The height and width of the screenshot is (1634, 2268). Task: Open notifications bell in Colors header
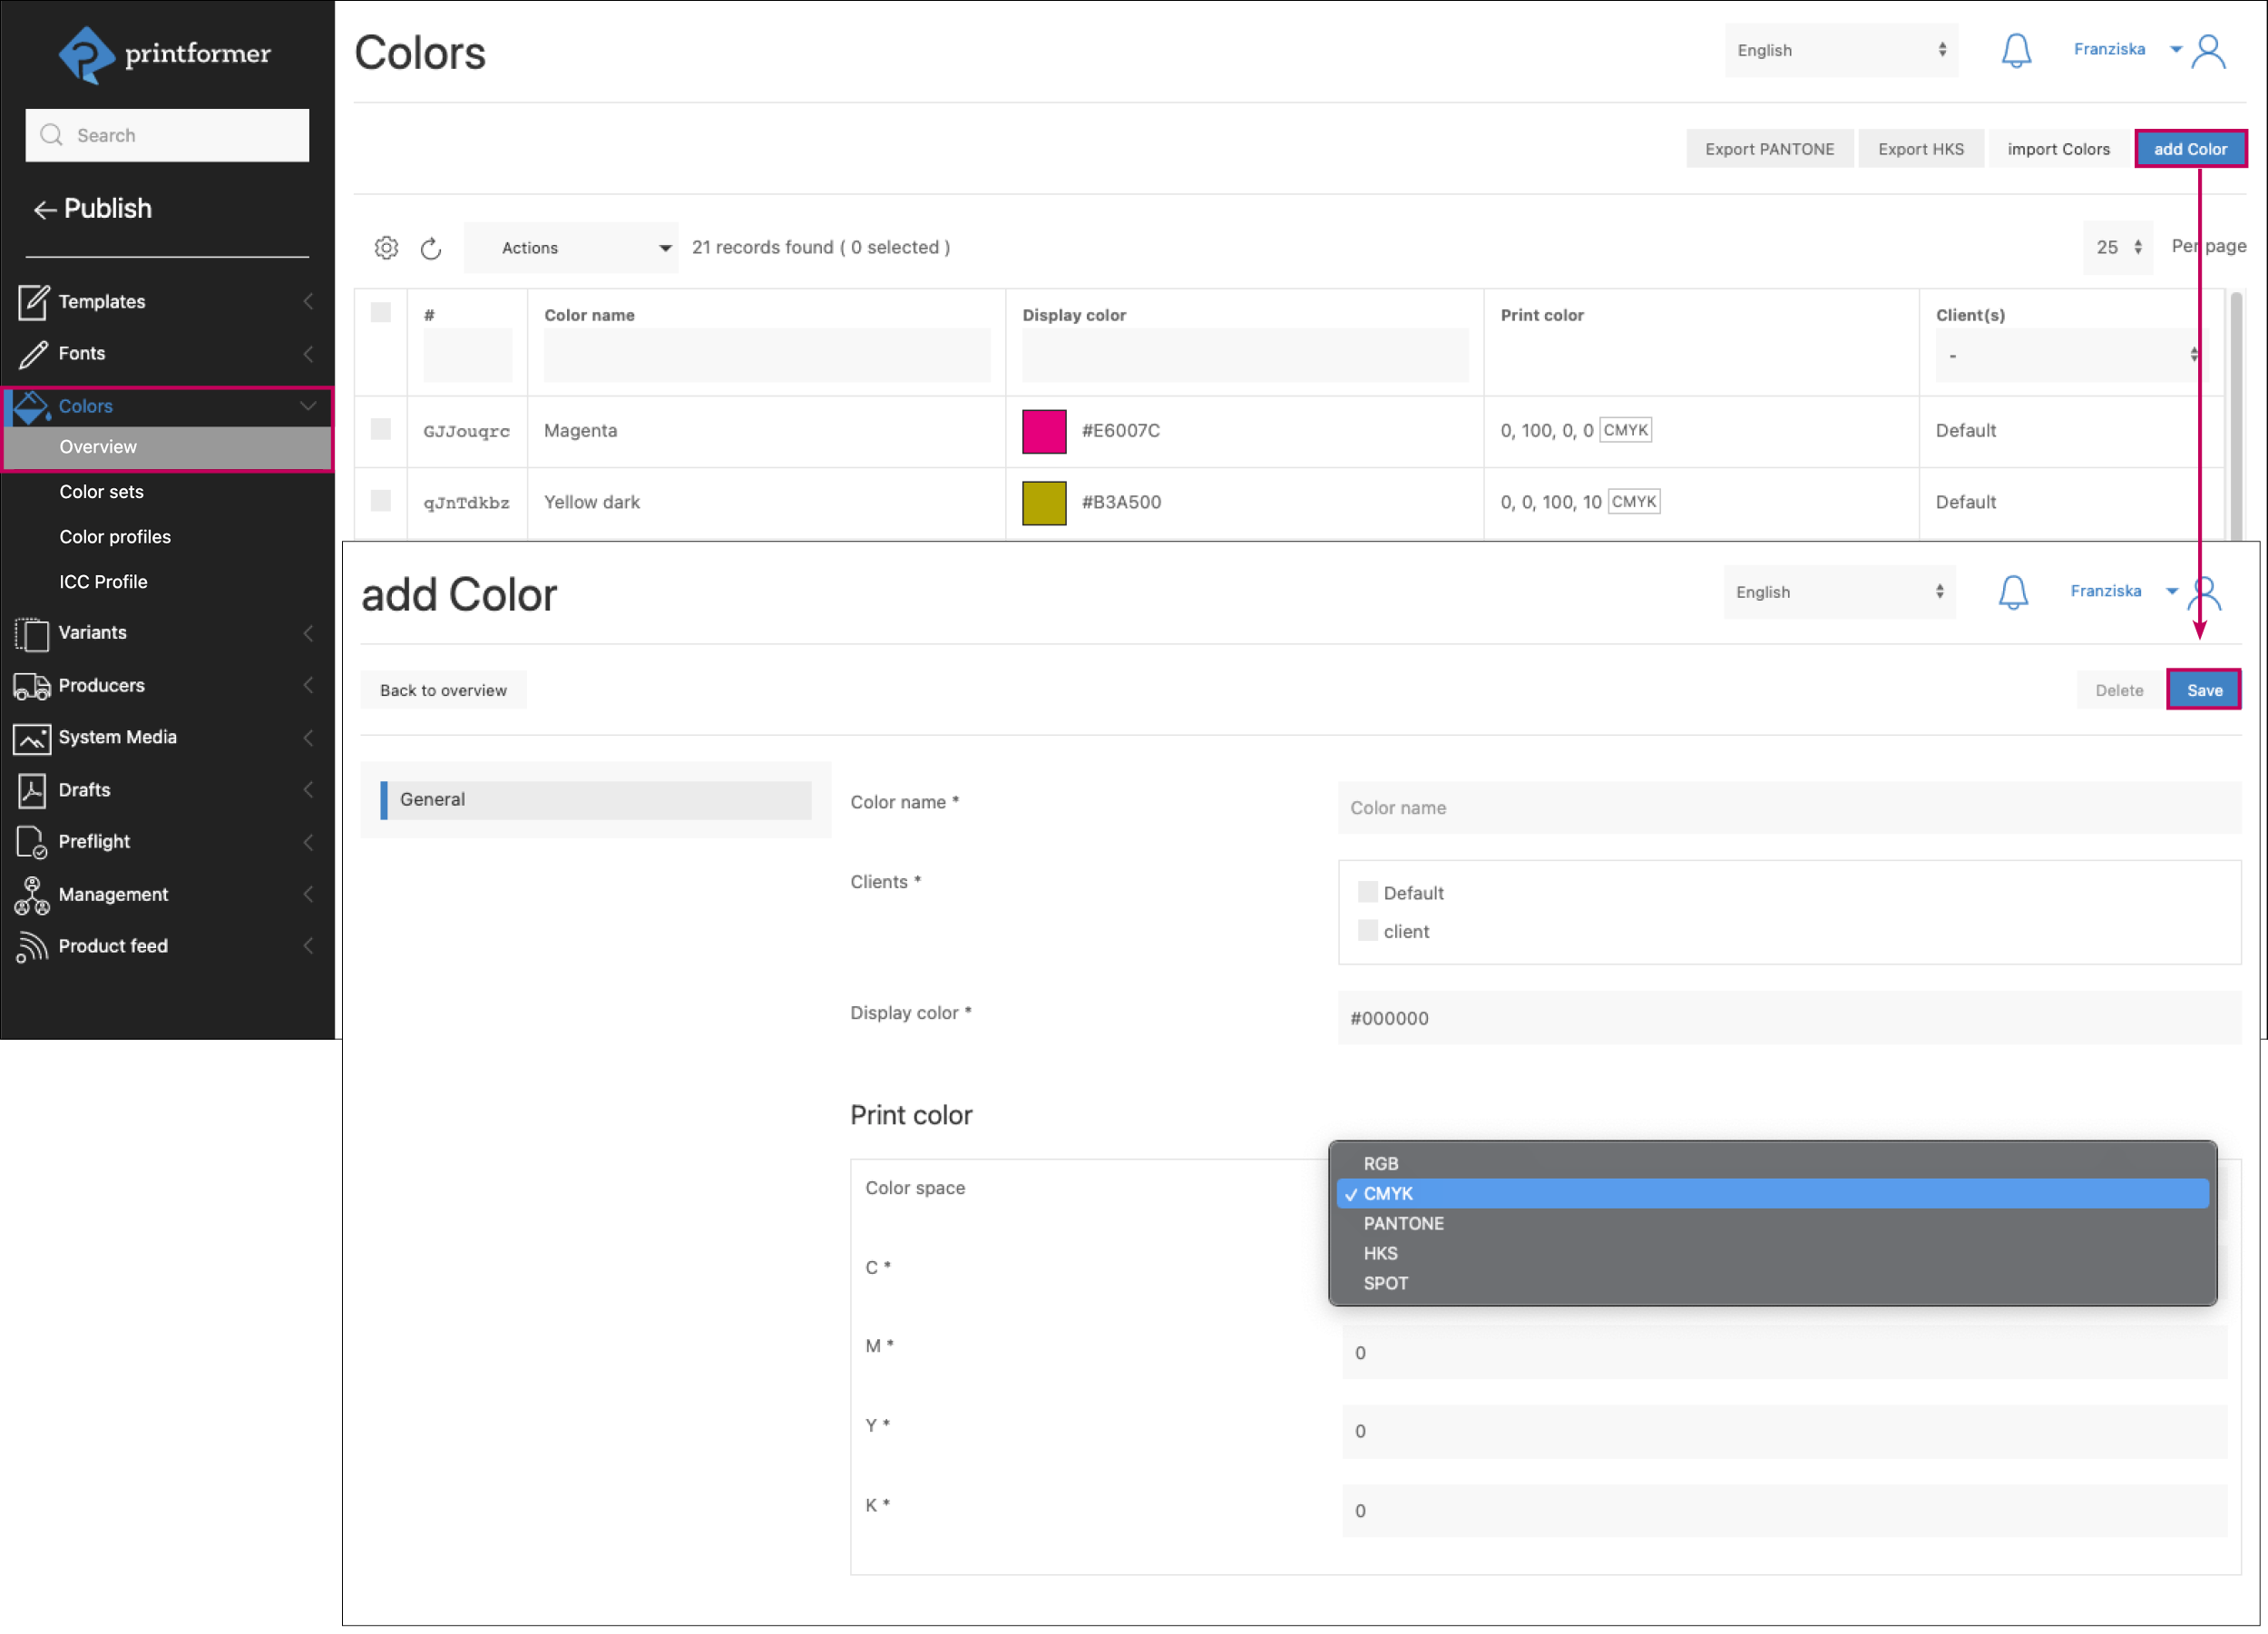click(2015, 50)
